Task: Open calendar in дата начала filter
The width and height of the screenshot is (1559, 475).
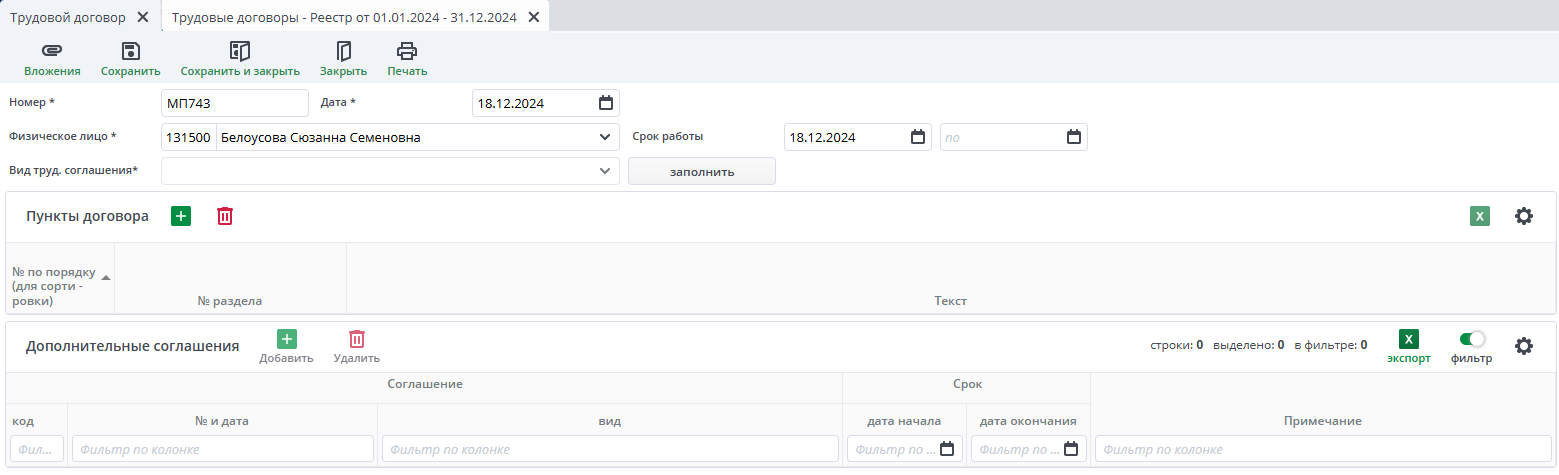Action: 947,449
